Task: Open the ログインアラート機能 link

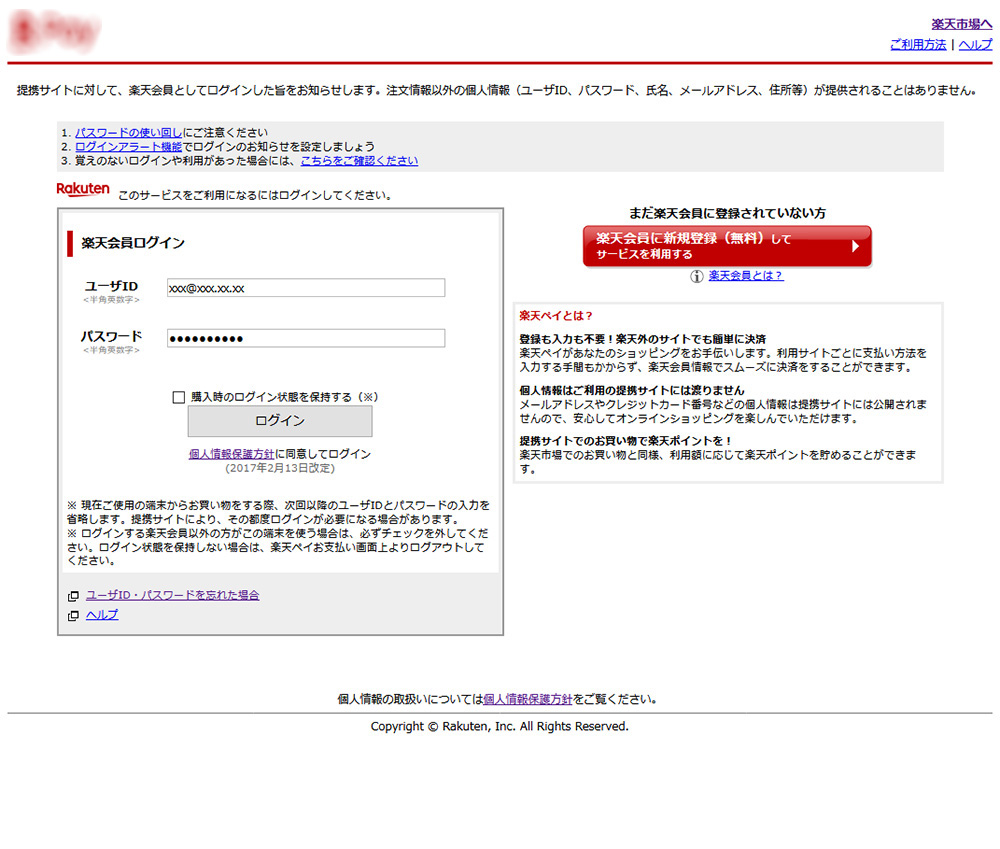Action: coord(128,147)
